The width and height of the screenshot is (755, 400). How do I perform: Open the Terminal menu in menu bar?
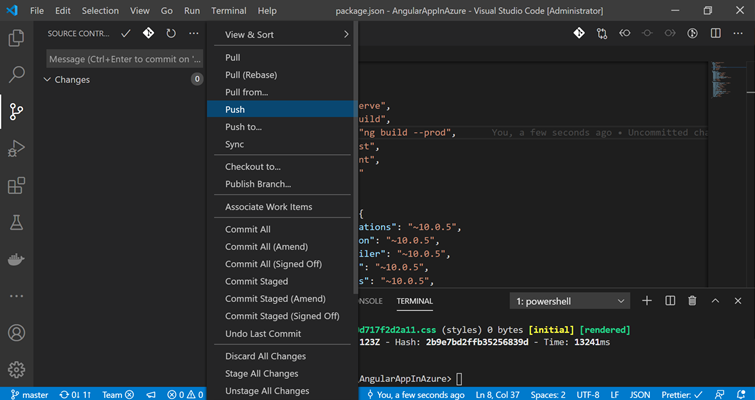click(229, 11)
